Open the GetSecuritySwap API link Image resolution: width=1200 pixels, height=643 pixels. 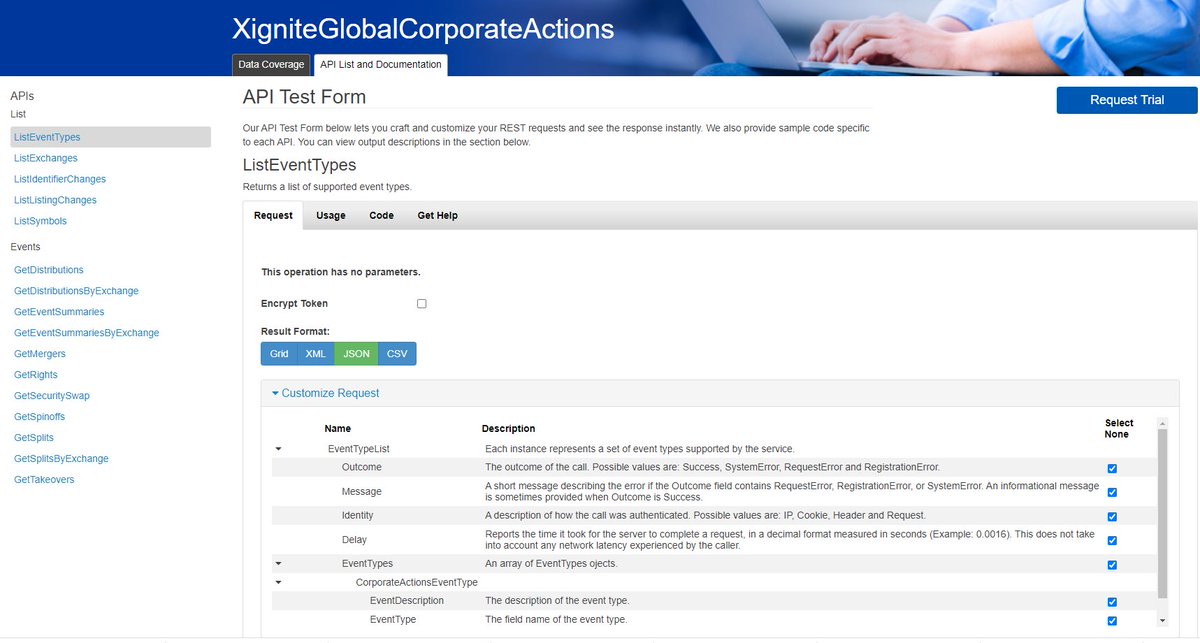click(52, 396)
